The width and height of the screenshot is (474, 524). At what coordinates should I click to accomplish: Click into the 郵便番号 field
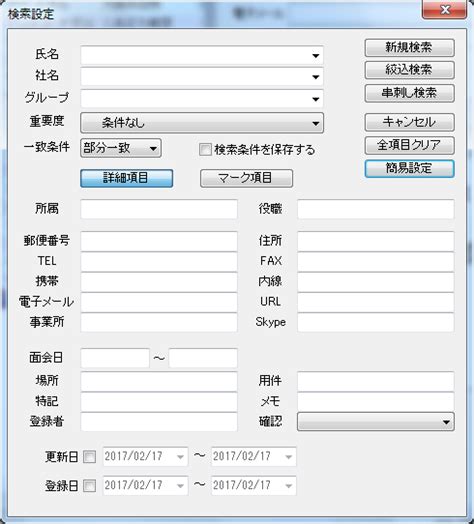pyautogui.click(x=159, y=241)
